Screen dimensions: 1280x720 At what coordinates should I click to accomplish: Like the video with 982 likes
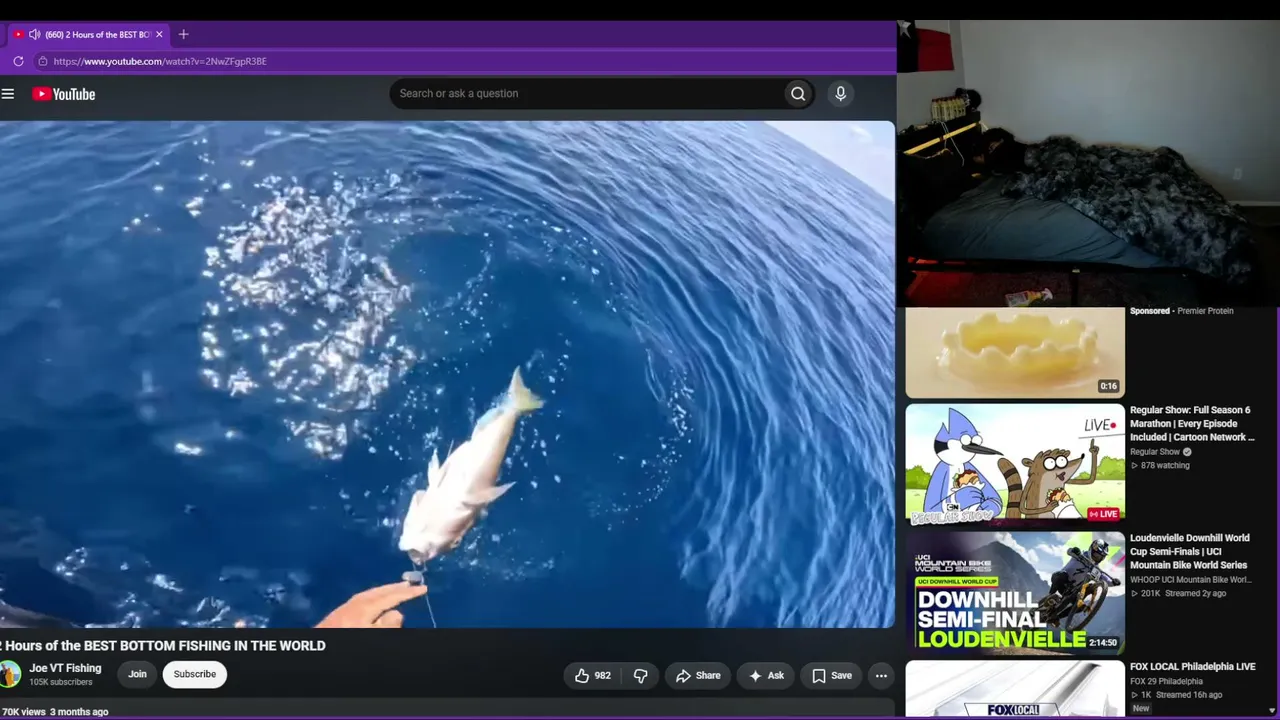pos(592,676)
